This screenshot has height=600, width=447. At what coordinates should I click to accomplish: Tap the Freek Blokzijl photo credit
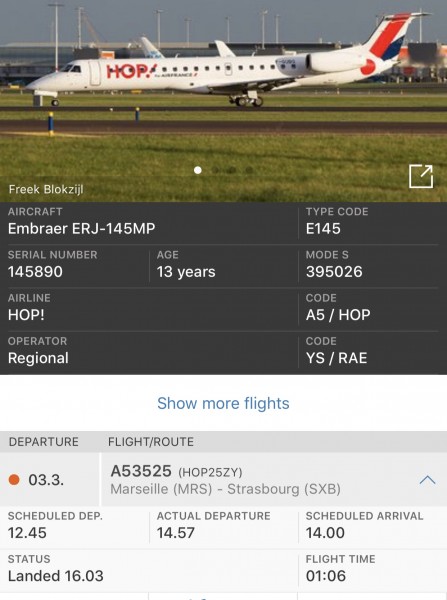coord(46,189)
